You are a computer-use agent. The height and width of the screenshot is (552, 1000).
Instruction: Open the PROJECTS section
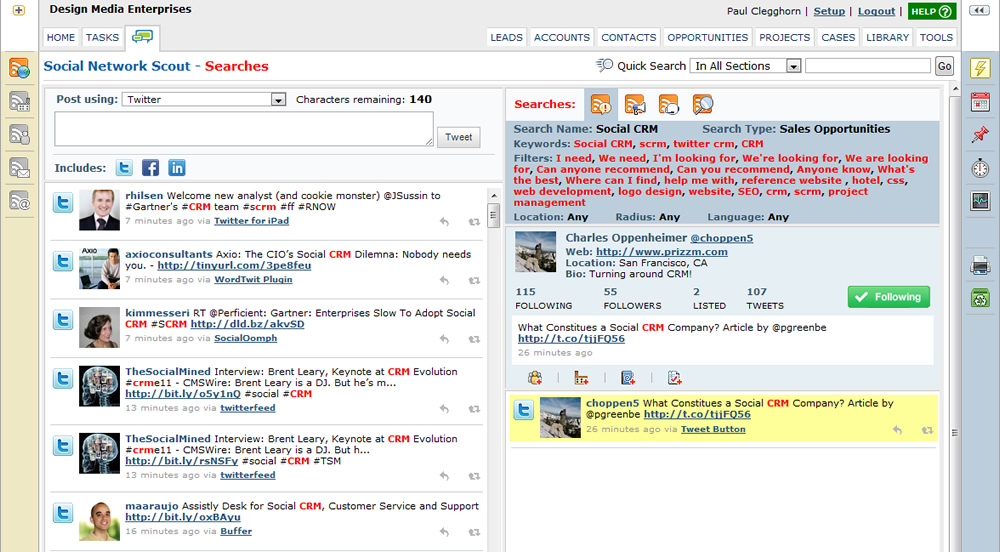784,38
